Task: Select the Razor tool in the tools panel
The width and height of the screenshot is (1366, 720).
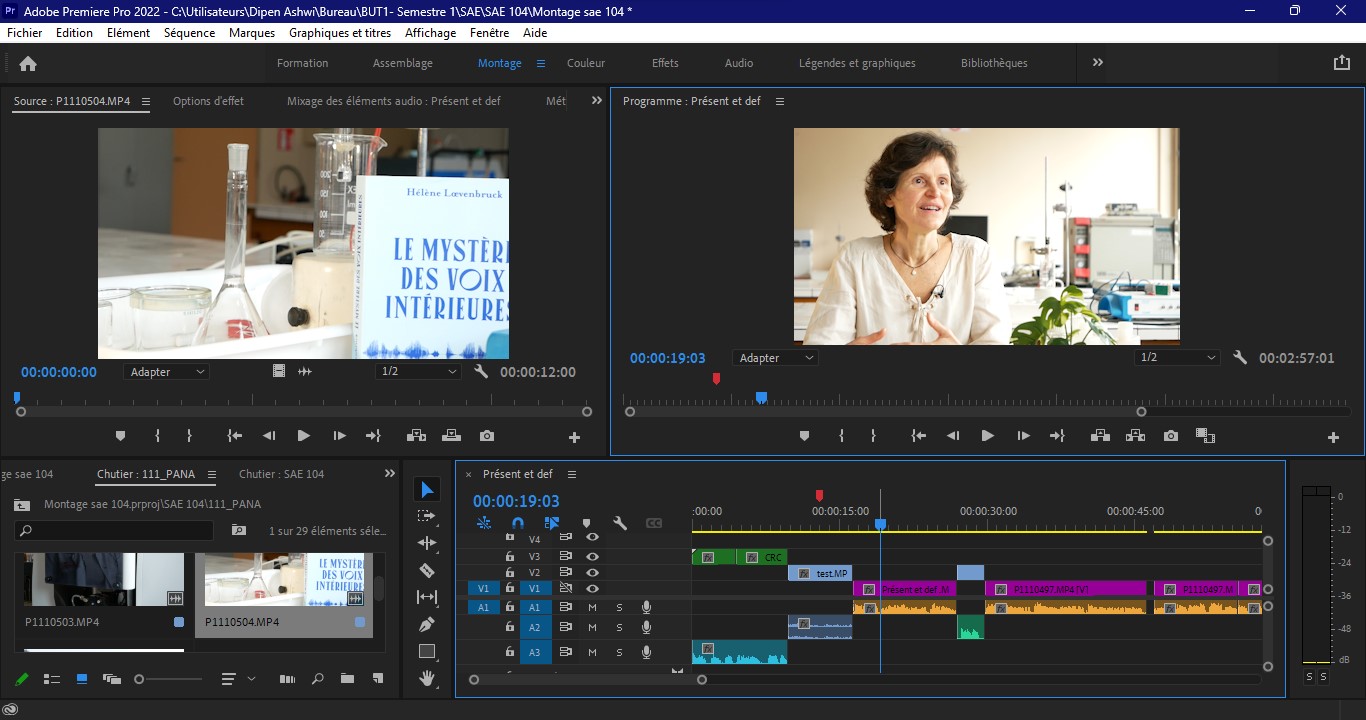Action: click(x=427, y=570)
